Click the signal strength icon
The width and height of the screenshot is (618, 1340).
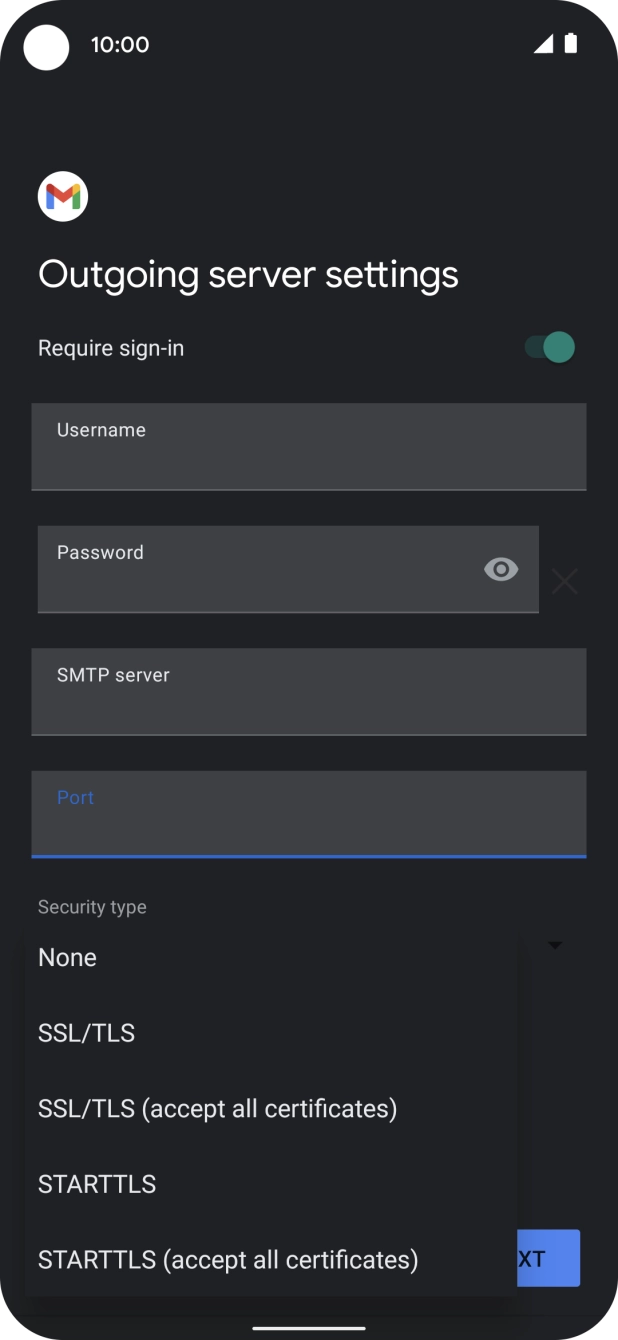tap(544, 44)
